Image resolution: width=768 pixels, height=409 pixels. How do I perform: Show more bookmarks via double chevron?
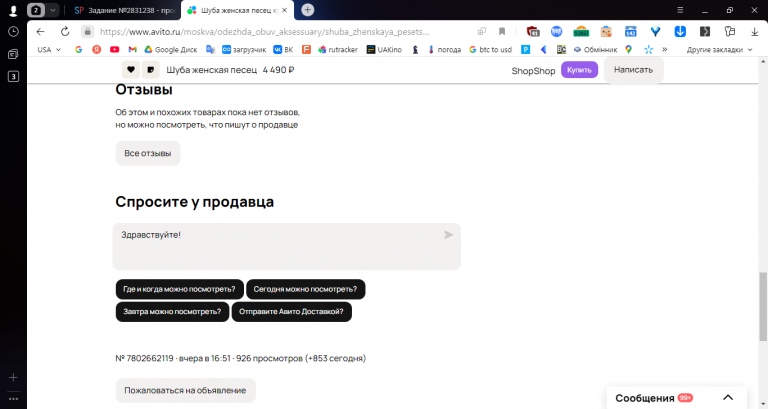664,49
